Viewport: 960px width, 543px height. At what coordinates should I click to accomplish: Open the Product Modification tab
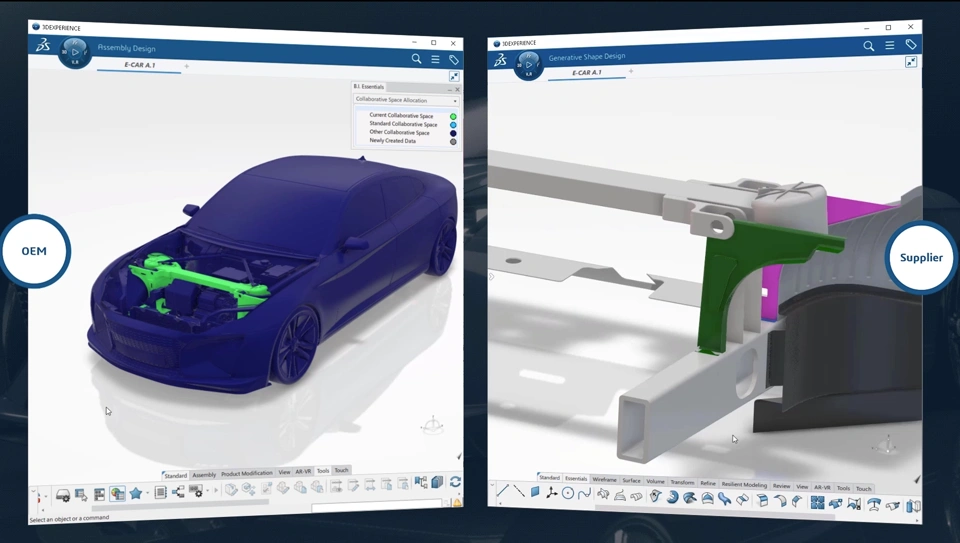tap(247, 473)
